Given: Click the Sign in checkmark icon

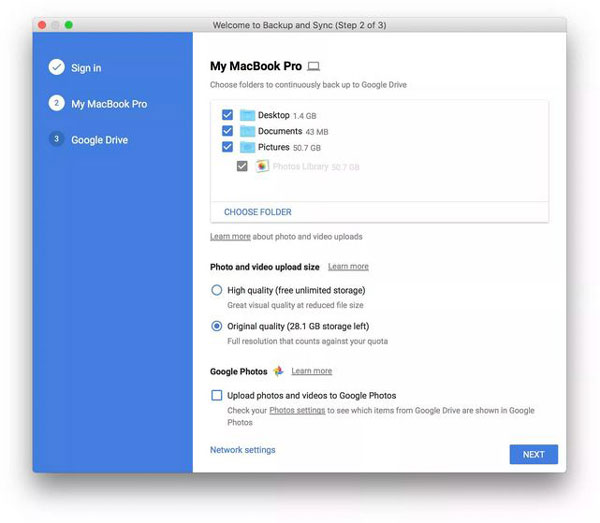Looking at the screenshot, I should click(x=56, y=68).
